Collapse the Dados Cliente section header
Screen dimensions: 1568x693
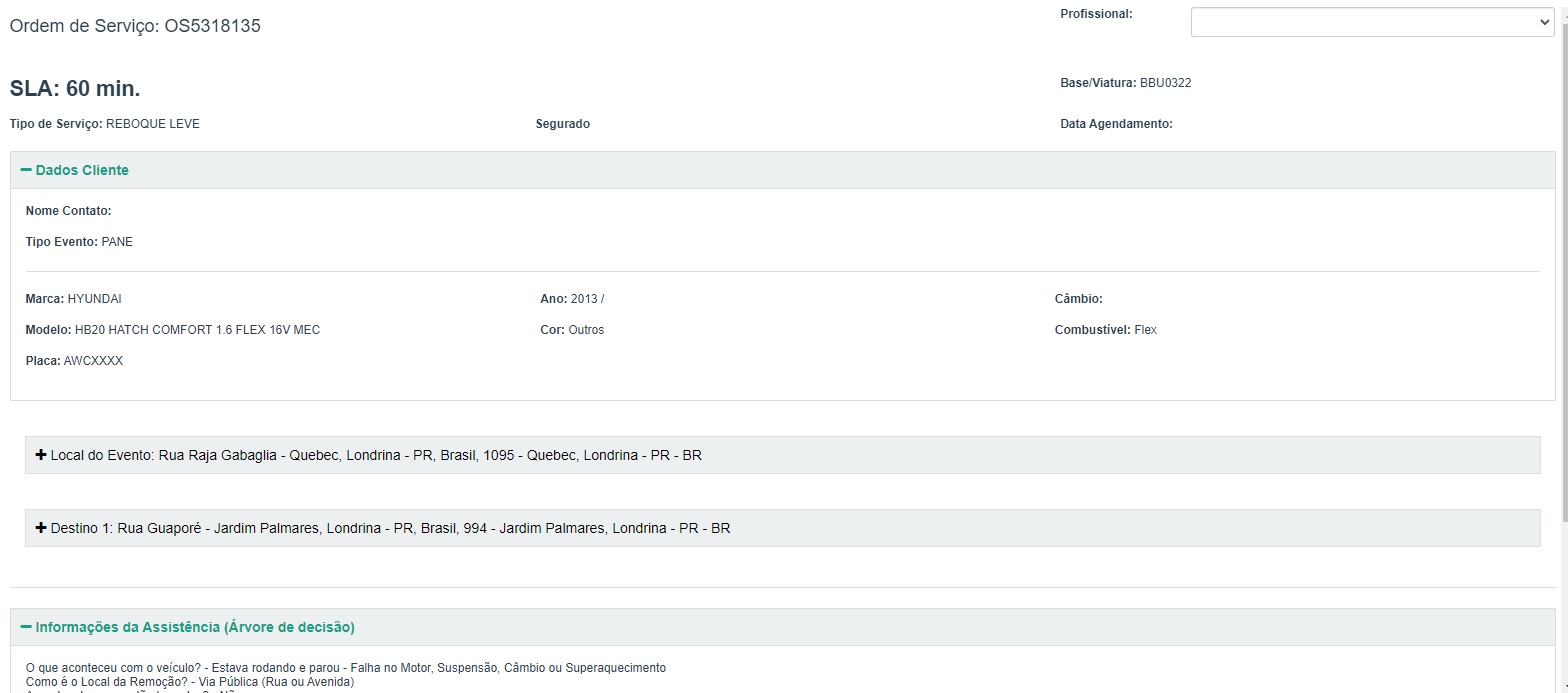click(82, 170)
